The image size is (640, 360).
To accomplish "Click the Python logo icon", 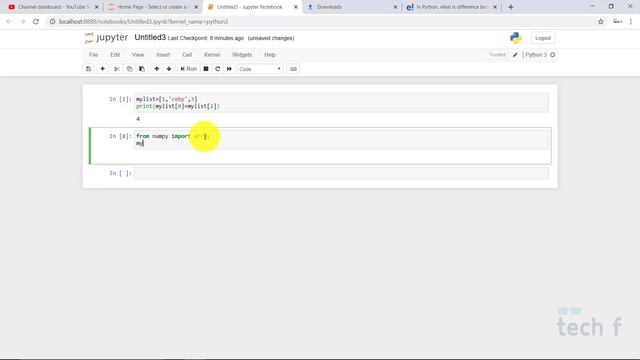I will [x=516, y=38].
